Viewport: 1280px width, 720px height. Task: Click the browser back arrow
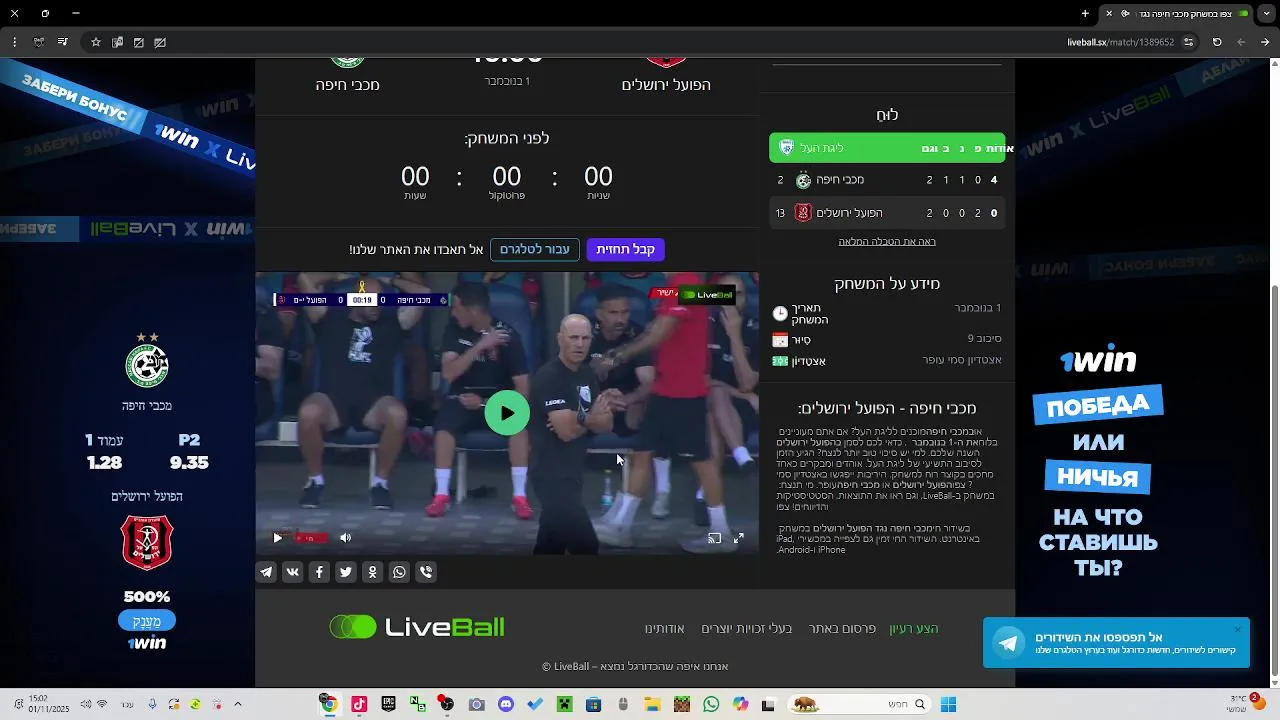click(x=1265, y=42)
